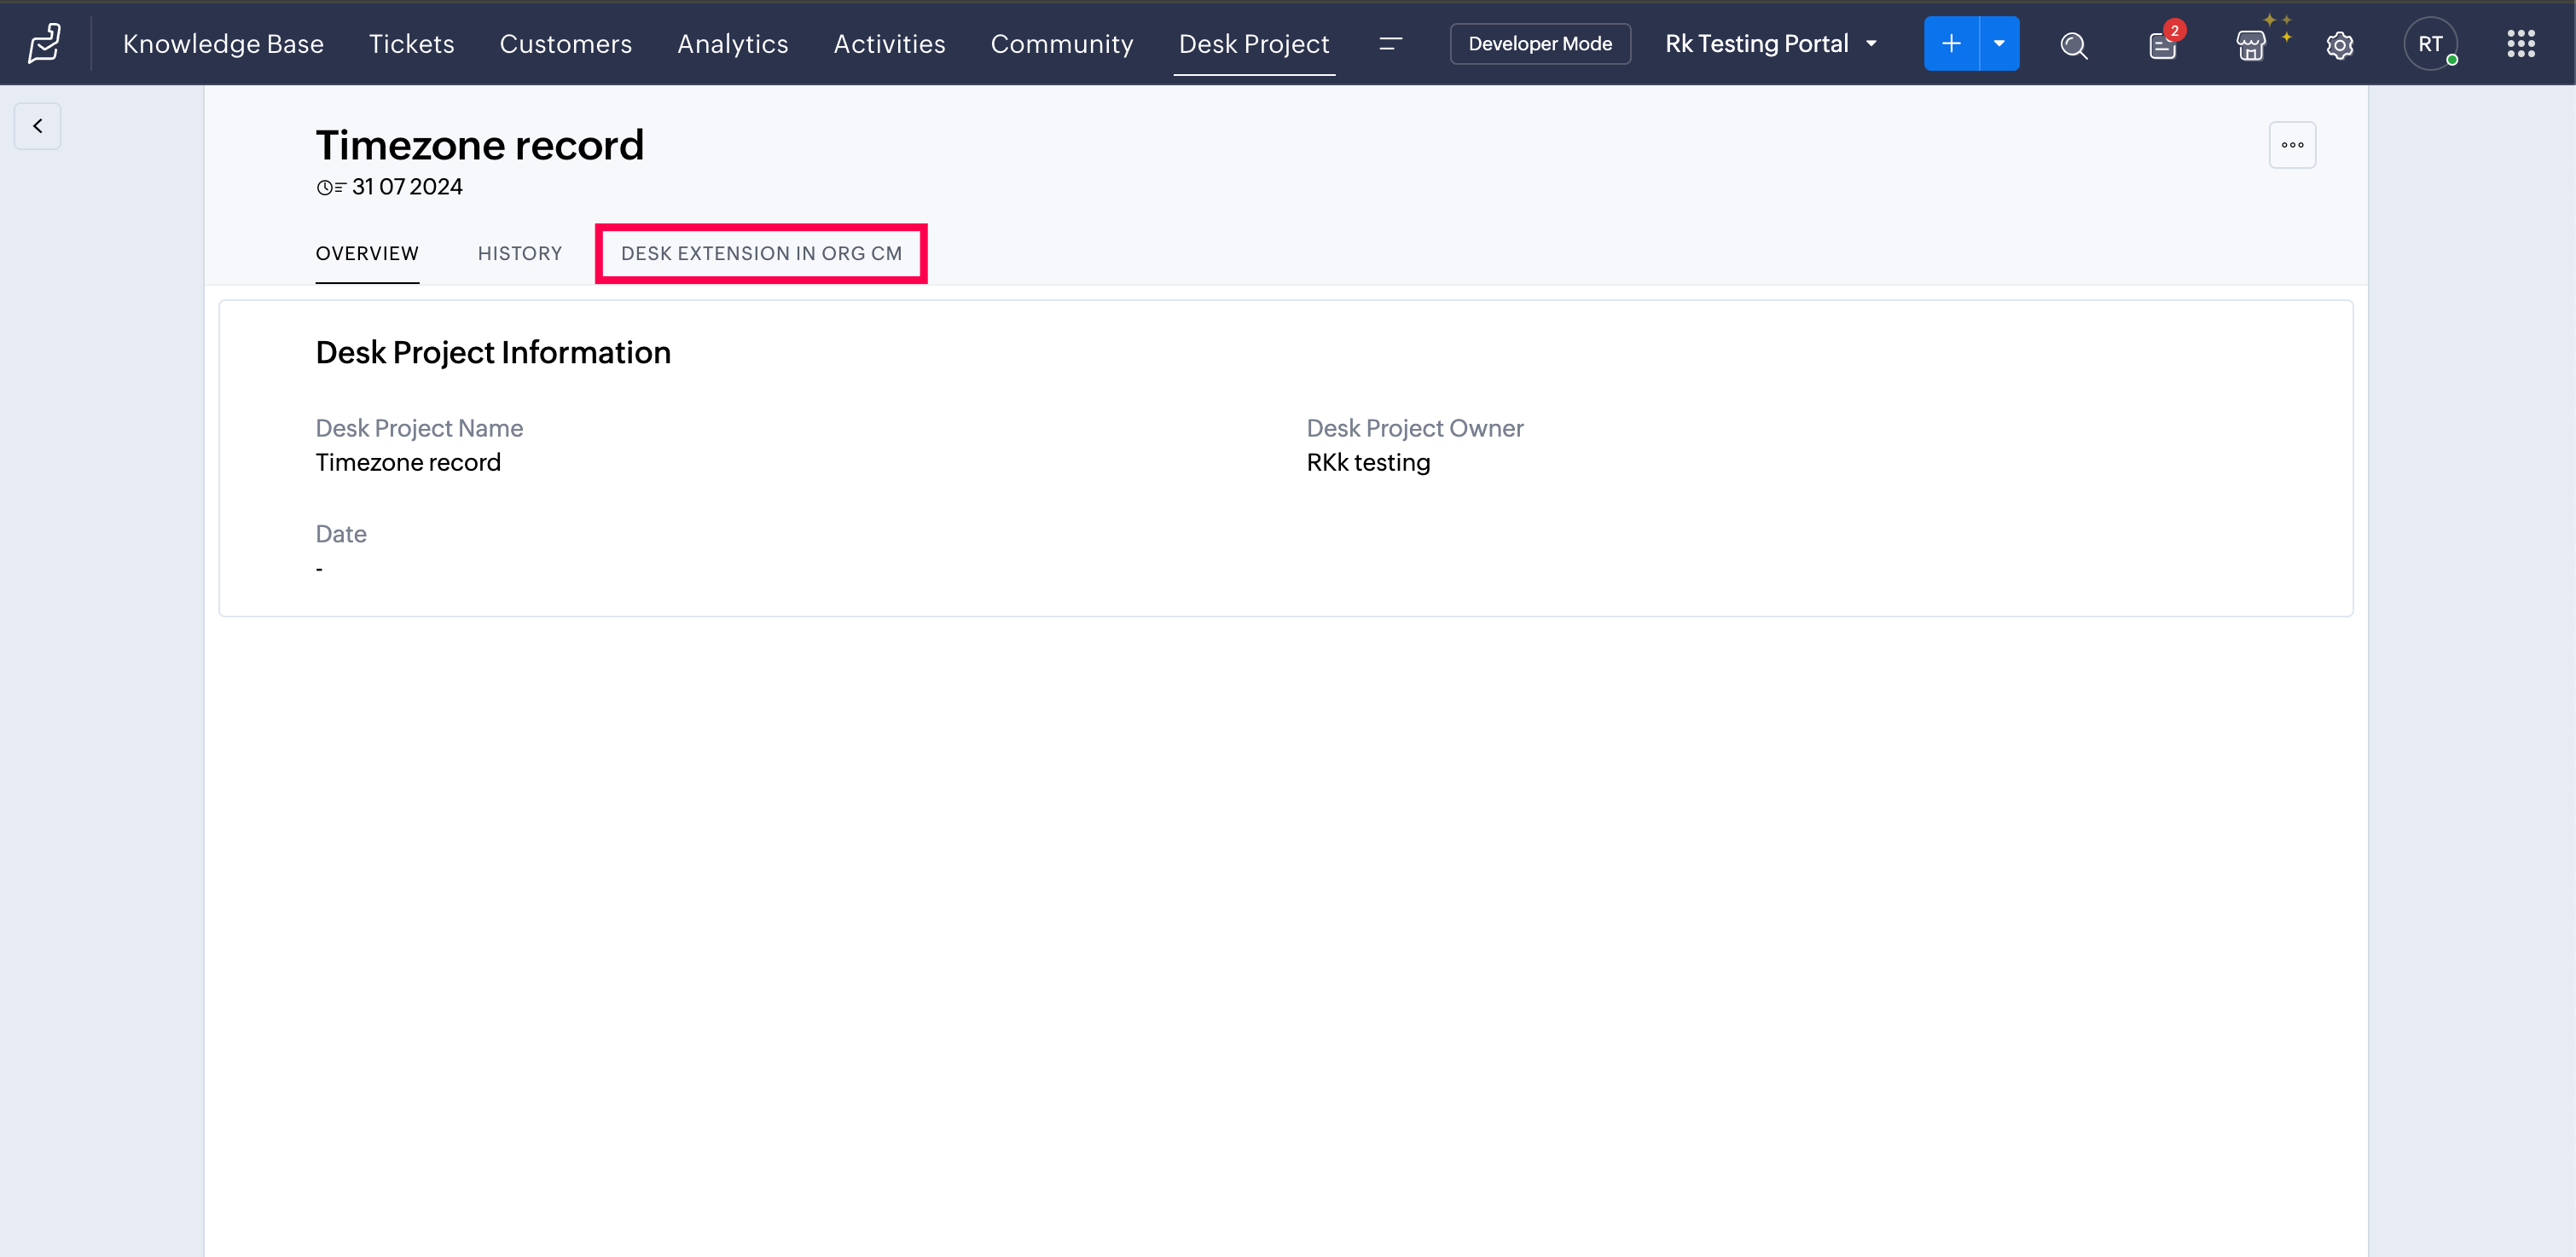Click the Desk Project Owner value RKk testing
The height and width of the screenshot is (1257, 2576).
1368,463
